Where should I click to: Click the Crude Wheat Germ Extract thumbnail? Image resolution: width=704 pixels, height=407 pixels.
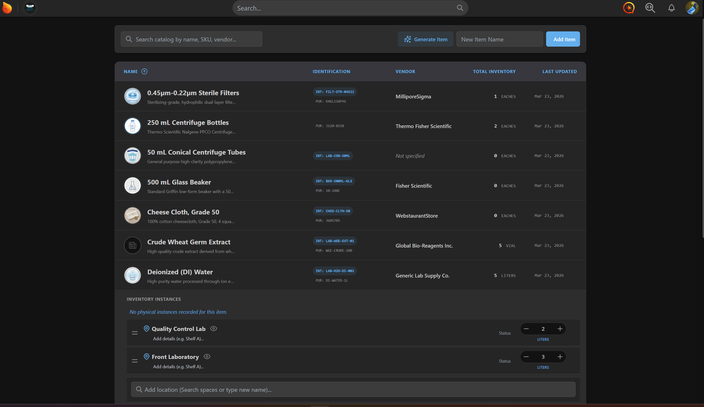(x=132, y=245)
